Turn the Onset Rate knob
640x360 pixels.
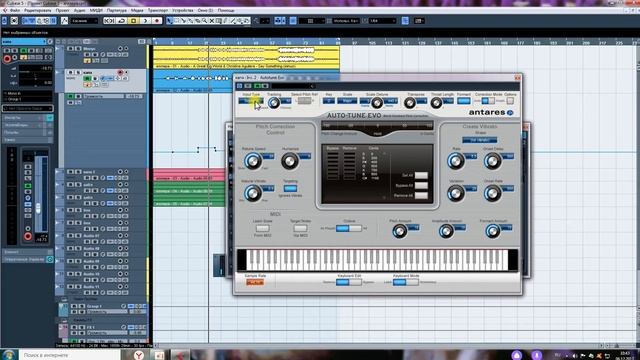tap(493, 193)
